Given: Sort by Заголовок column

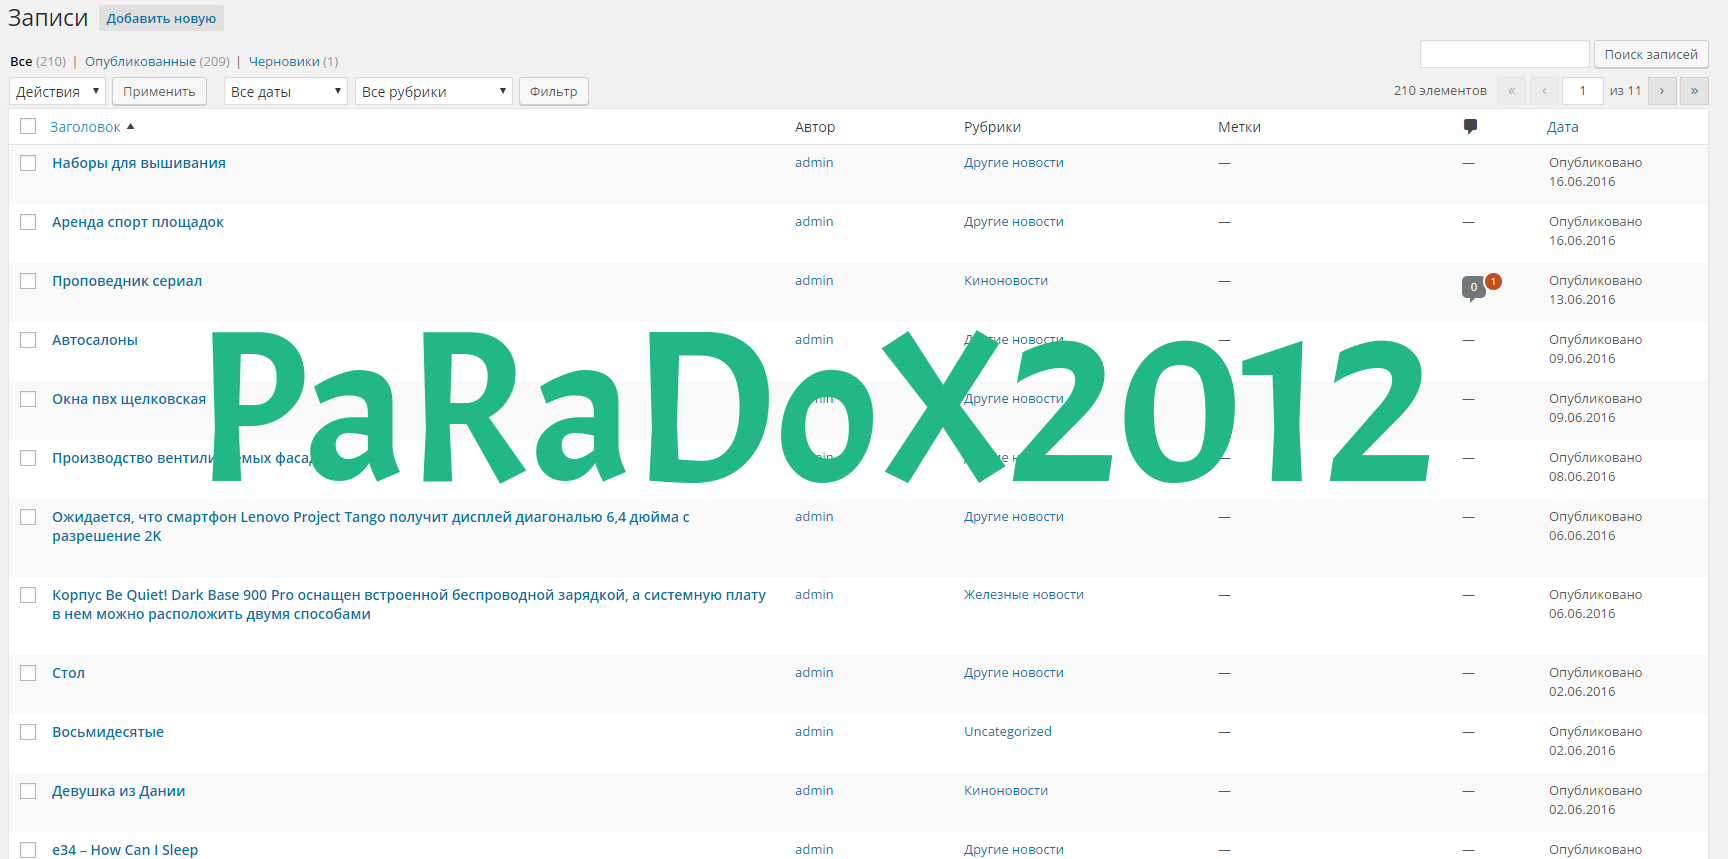Looking at the screenshot, I should [x=85, y=127].
